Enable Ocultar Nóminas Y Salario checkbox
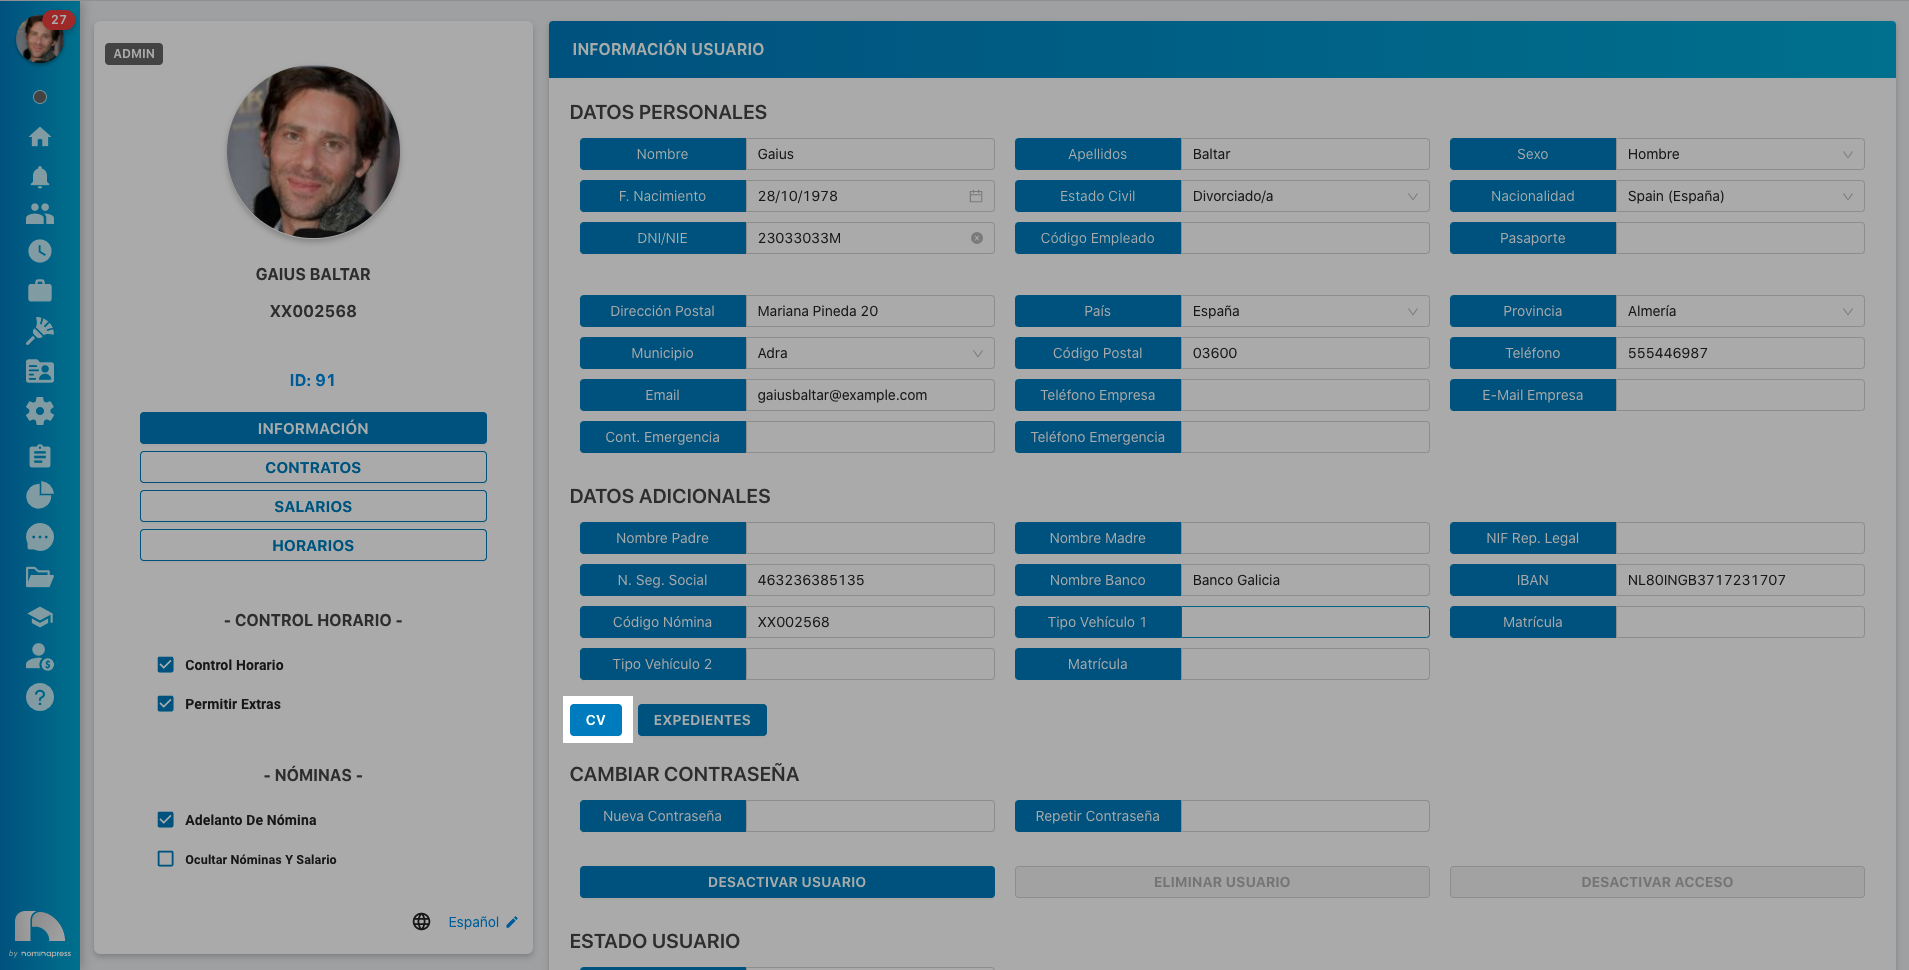This screenshot has height=970, width=1909. coord(166,859)
